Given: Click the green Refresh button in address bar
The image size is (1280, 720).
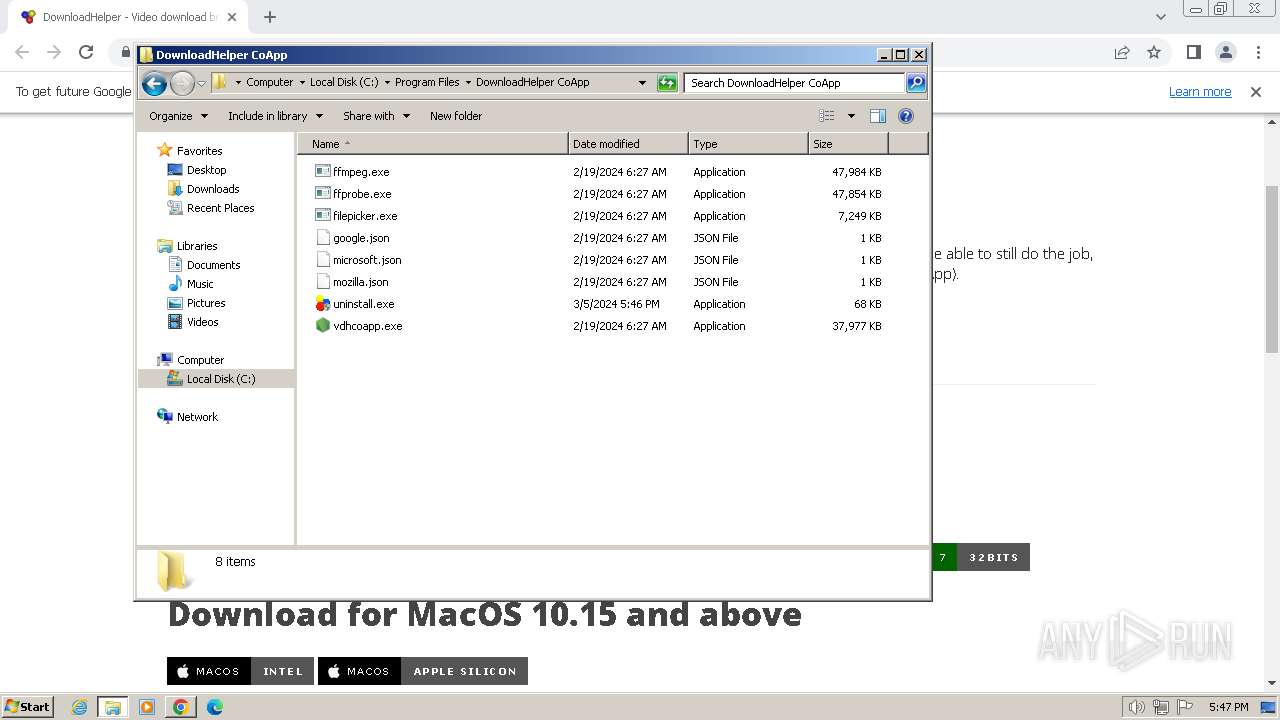Looking at the screenshot, I should (667, 83).
